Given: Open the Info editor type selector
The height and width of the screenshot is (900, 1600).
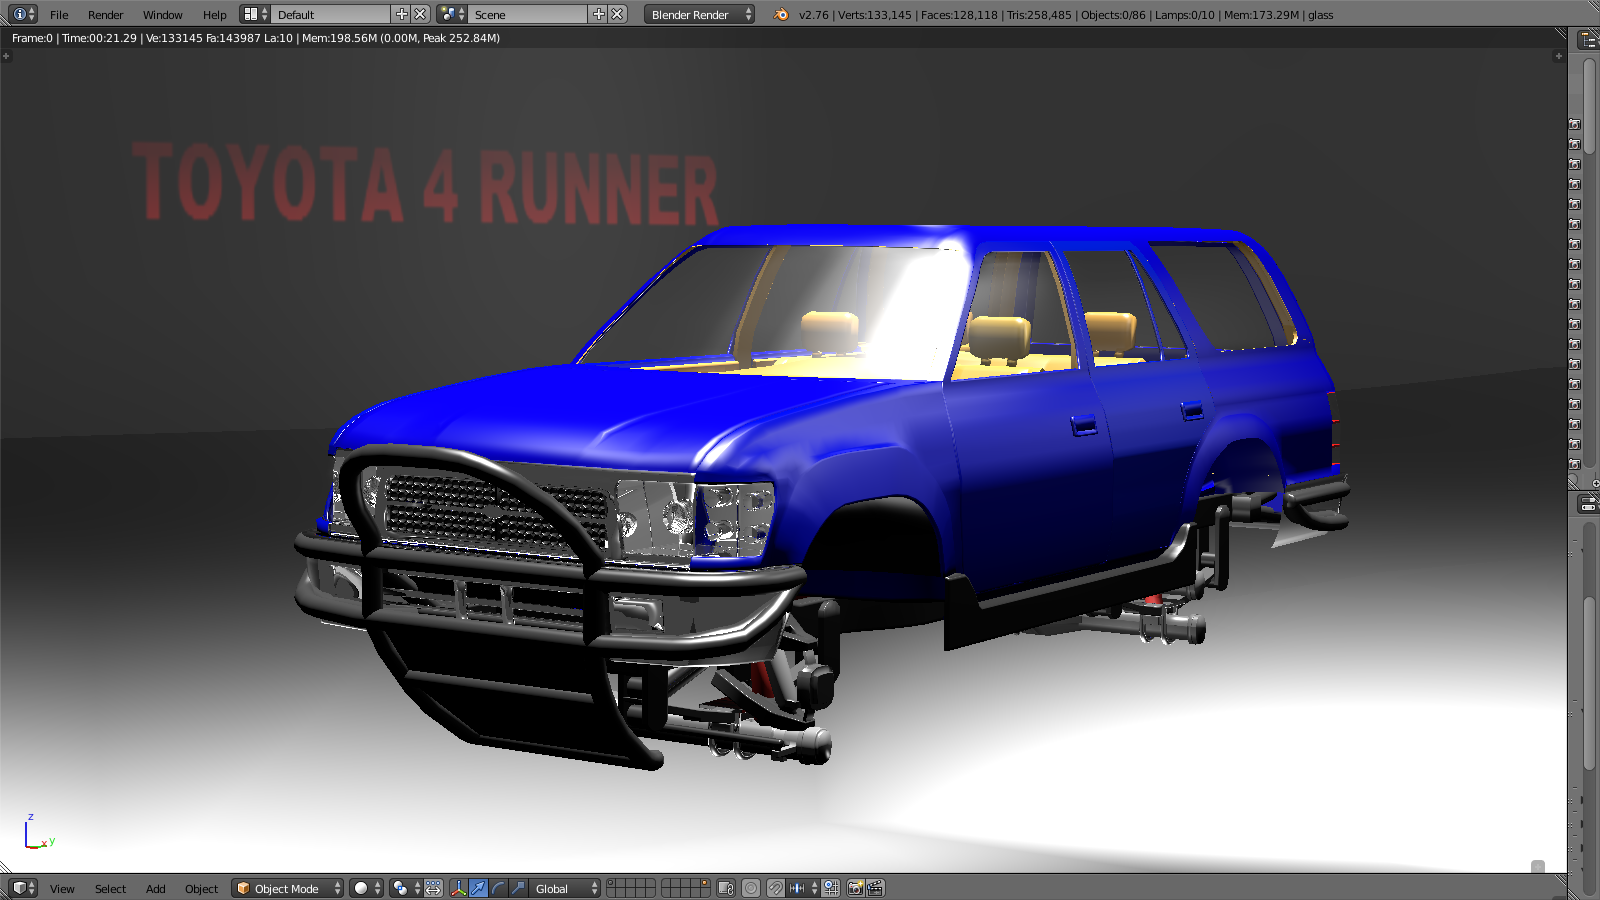Looking at the screenshot, I should tap(23, 14).
